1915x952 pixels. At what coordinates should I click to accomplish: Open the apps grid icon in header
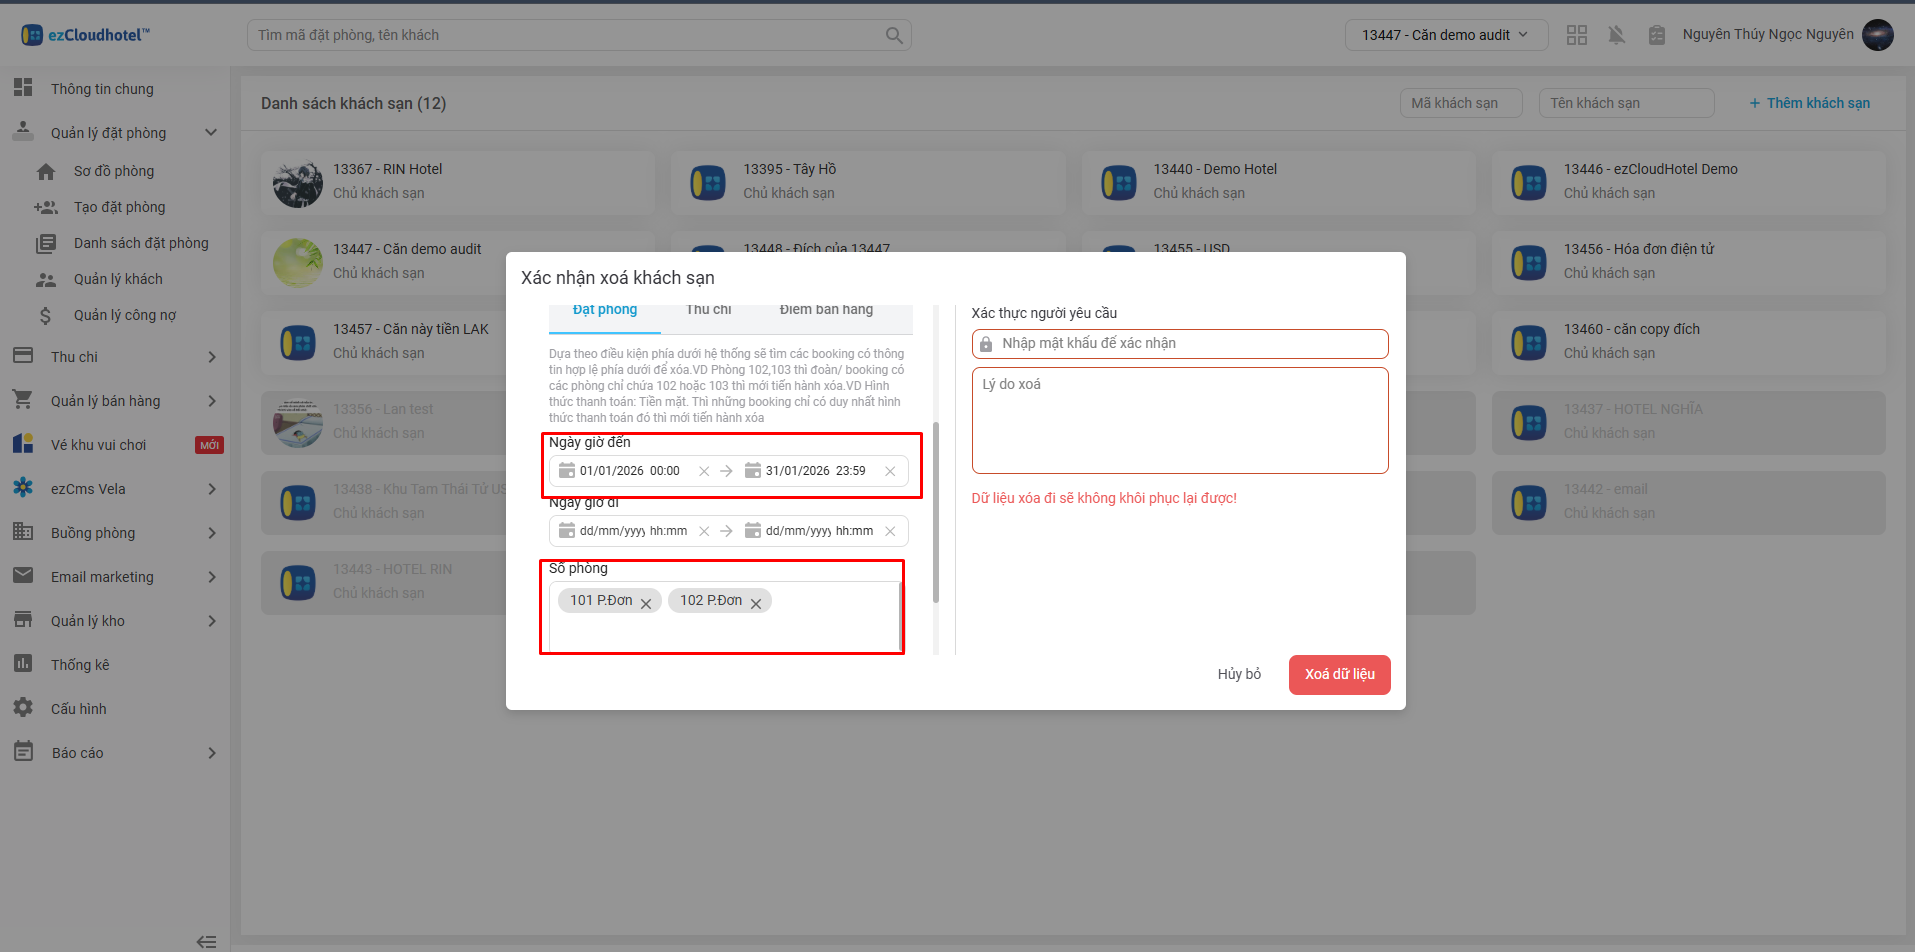click(1577, 35)
